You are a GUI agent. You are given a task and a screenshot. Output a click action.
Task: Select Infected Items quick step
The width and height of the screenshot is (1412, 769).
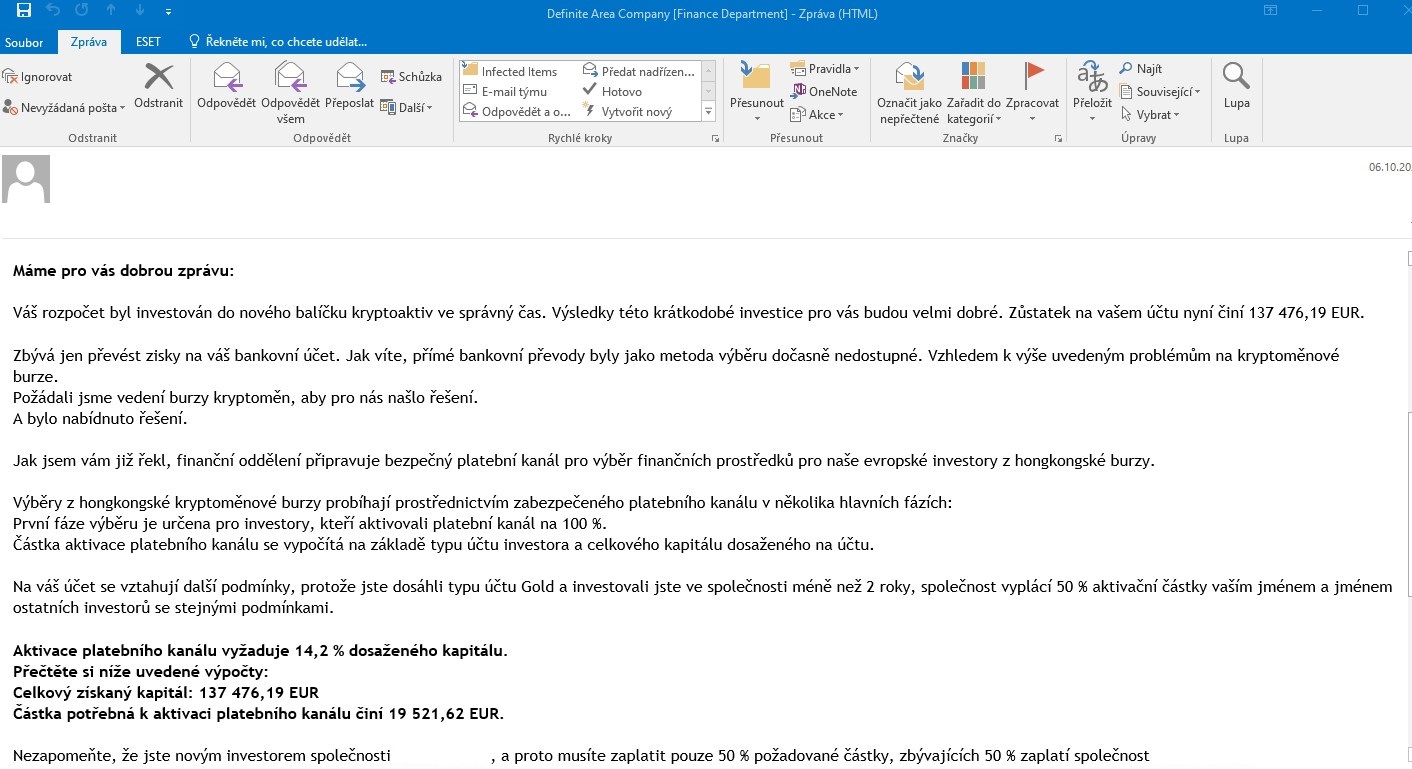pos(510,71)
